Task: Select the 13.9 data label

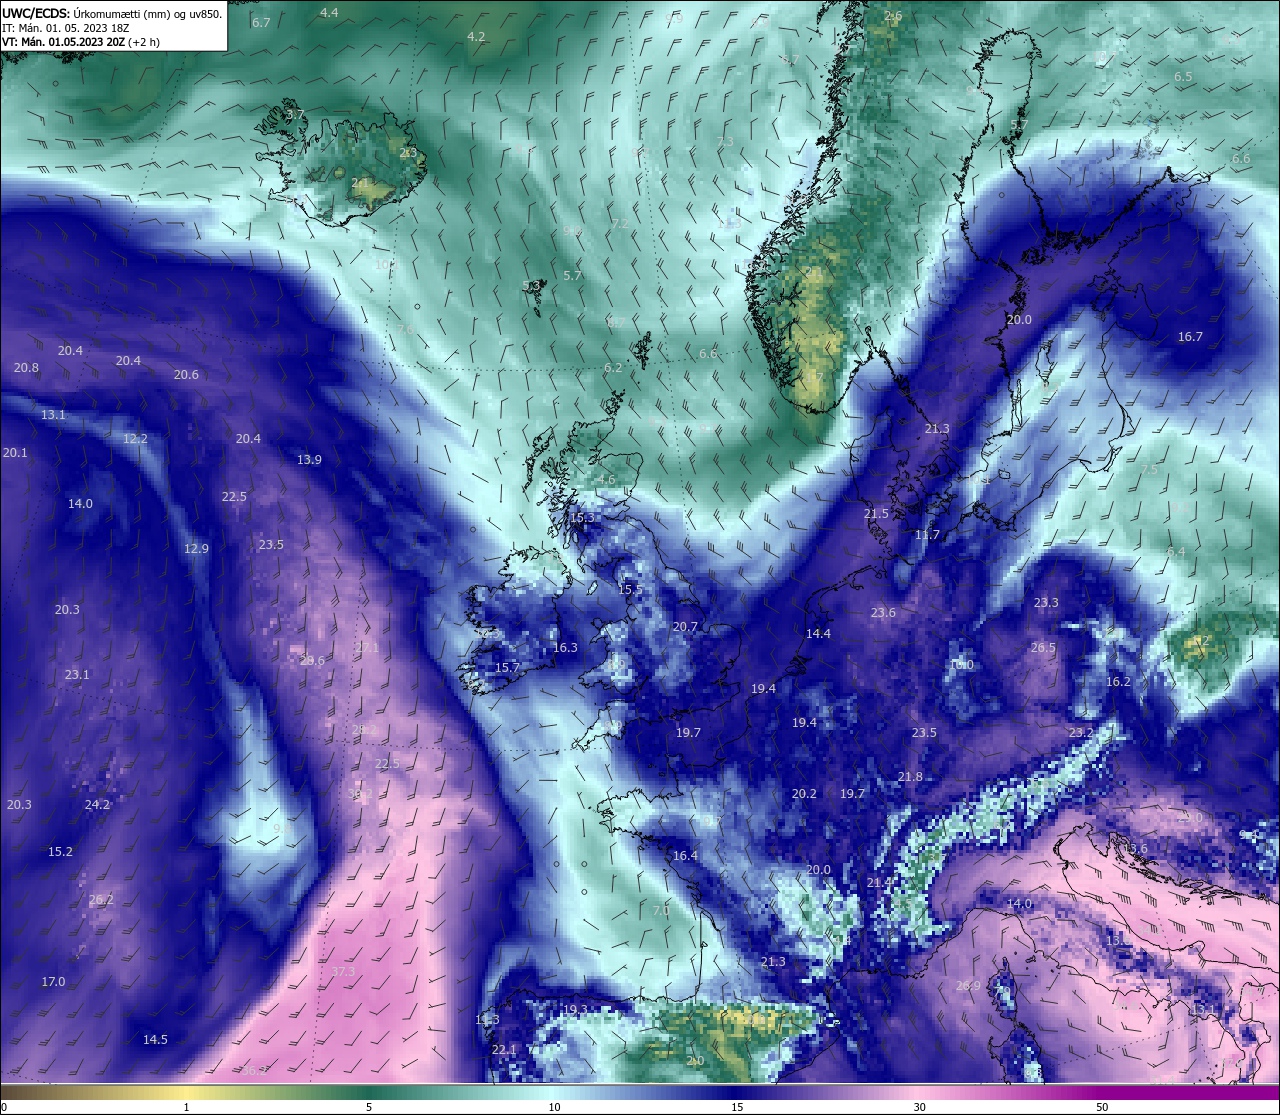Action: tap(309, 460)
